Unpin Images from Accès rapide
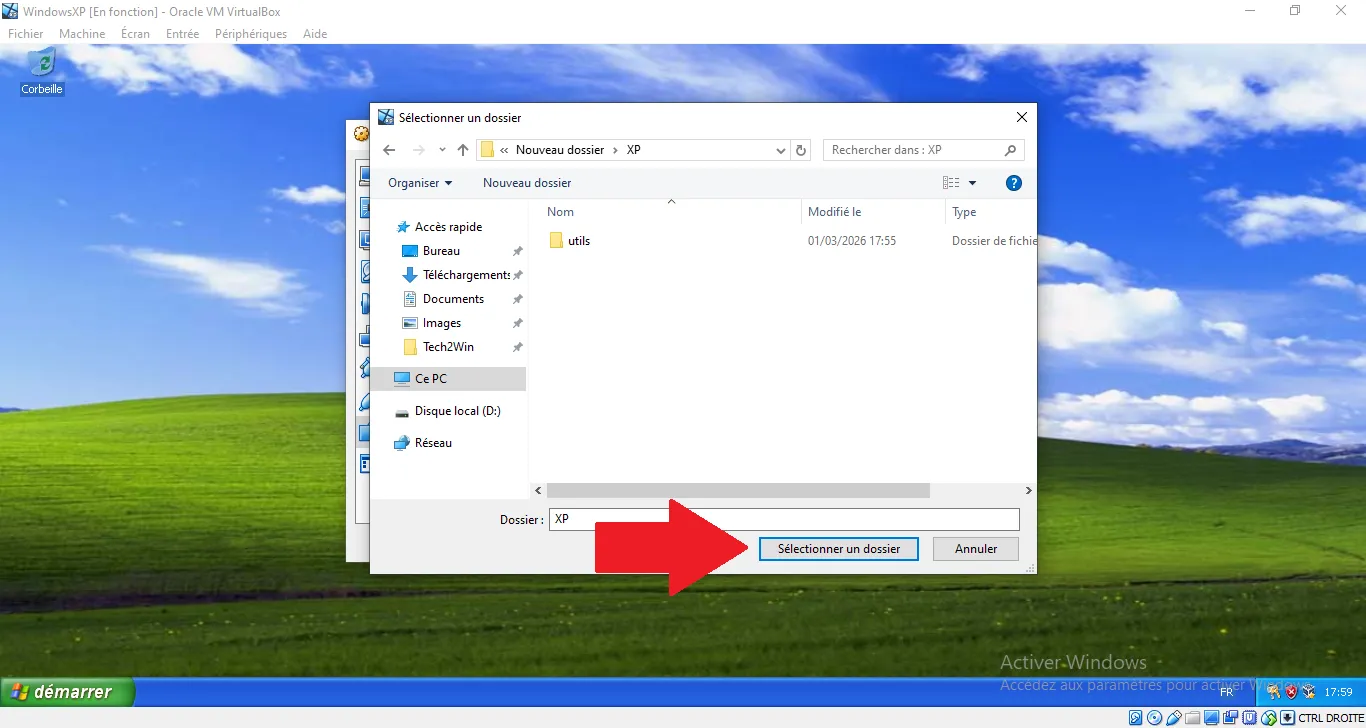The height and width of the screenshot is (728, 1366). pos(517,322)
